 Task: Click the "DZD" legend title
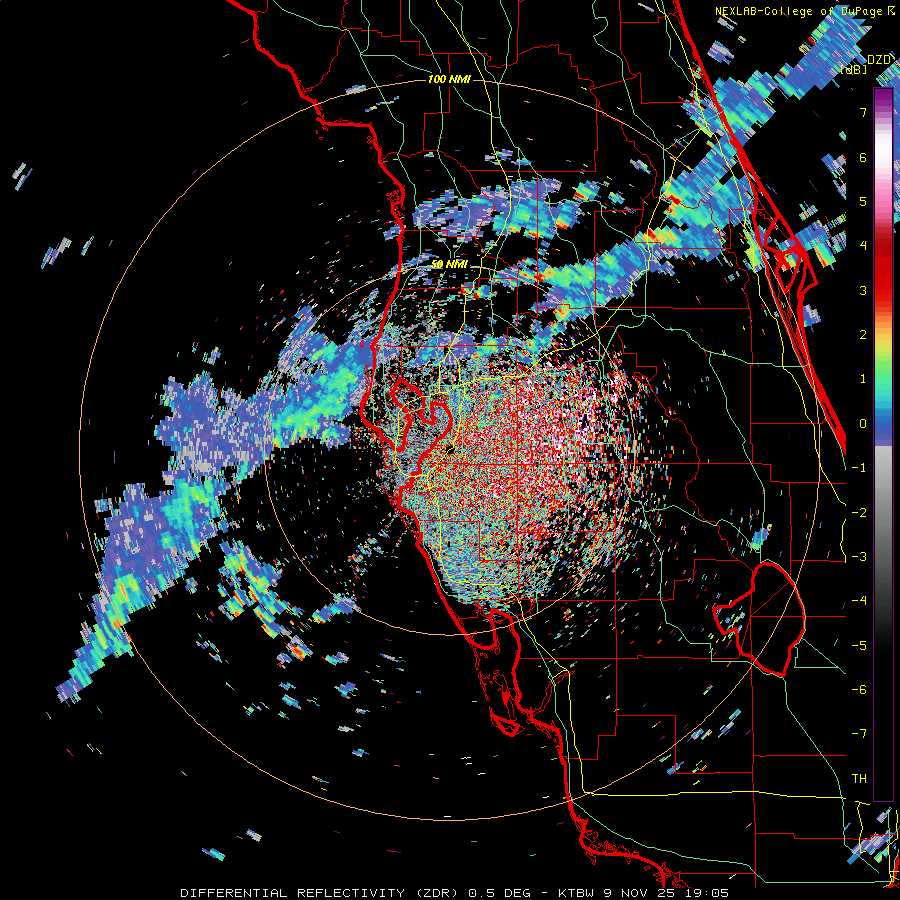coord(879,60)
